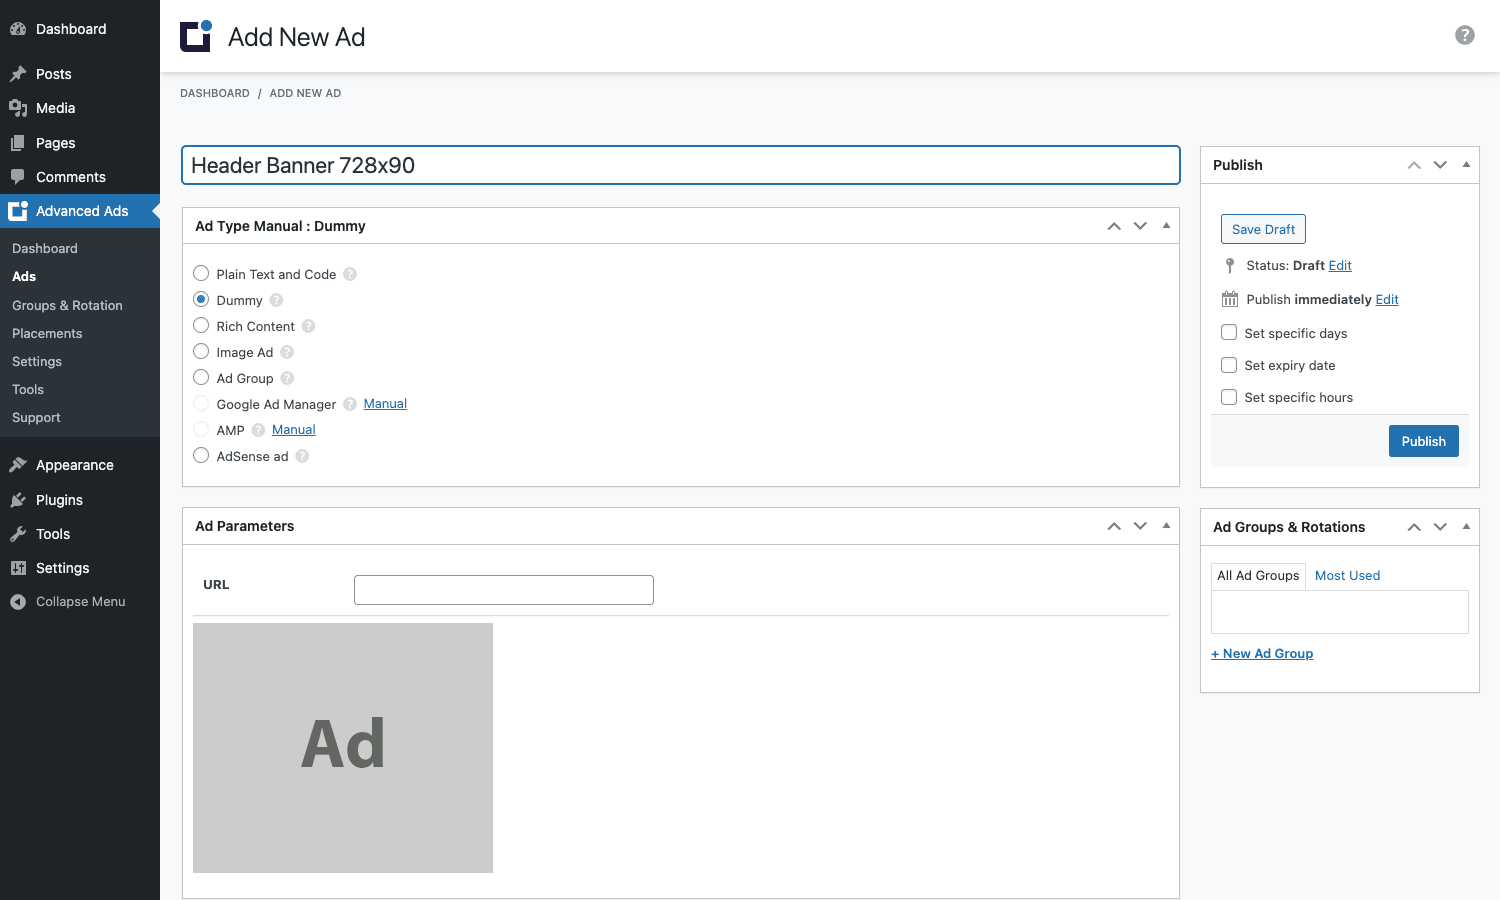The width and height of the screenshot is (1500, 900).
Task: Edit the Publish immediately schedule link
Action: [x=1387, y=299]
